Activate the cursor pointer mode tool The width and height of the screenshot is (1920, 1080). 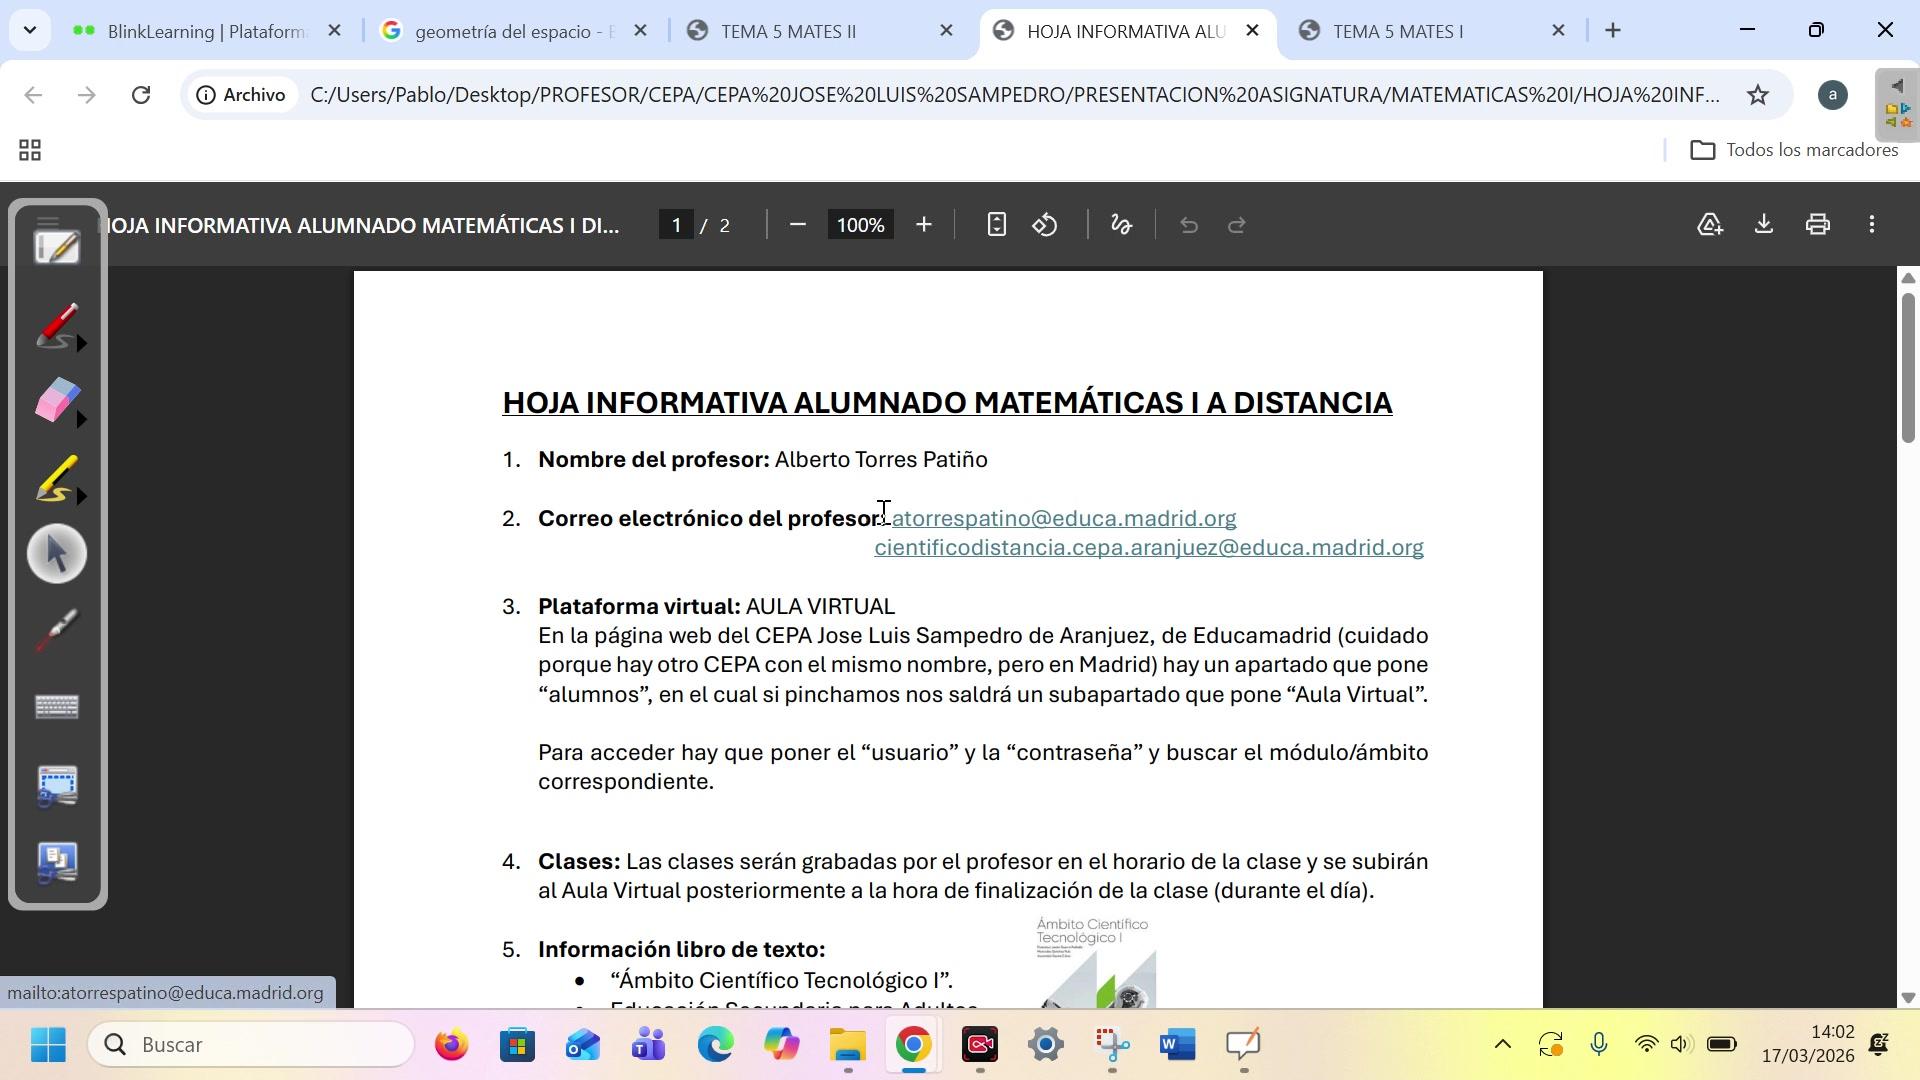point(57,554)
